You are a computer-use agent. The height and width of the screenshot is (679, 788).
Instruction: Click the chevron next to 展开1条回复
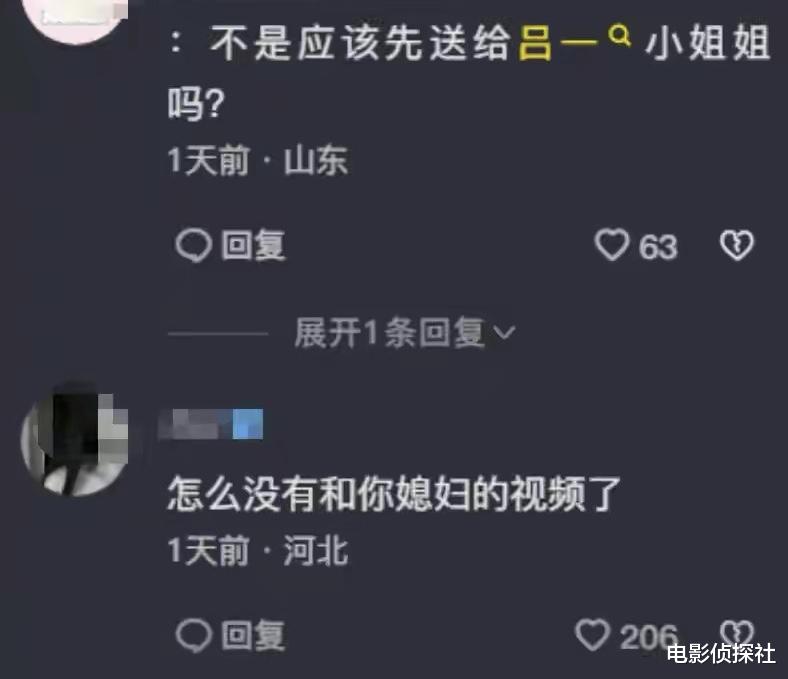505,333
